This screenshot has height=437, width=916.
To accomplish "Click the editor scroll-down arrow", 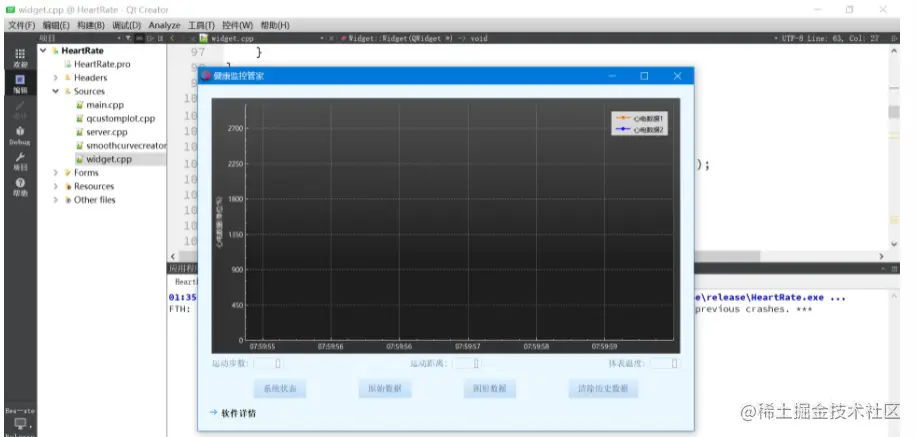I will pyautogui.click(x=894, y=244).
